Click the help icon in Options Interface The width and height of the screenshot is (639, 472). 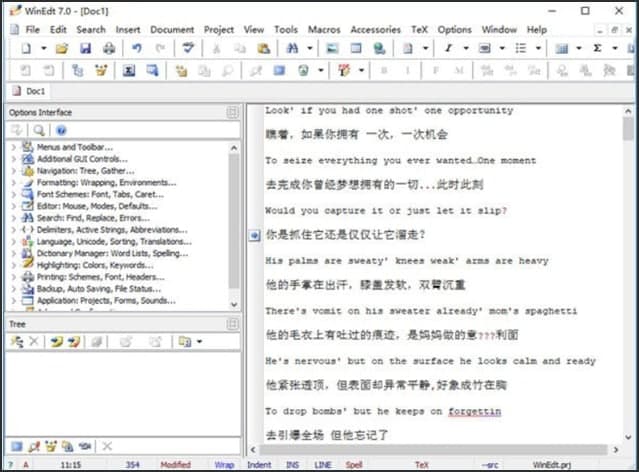pyautogui.click(x=61, y=130)
